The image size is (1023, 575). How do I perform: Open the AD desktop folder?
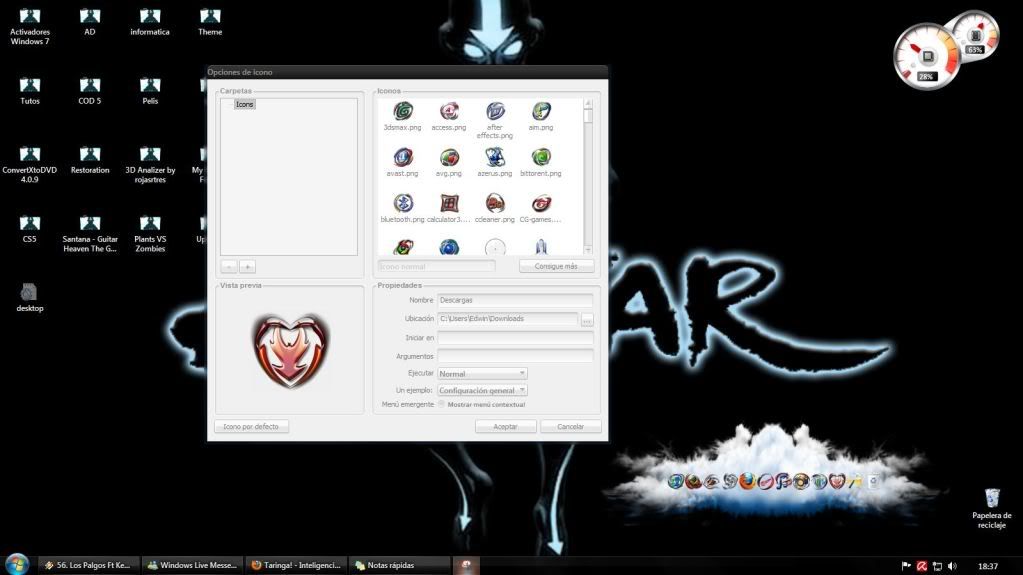[x=90, y=22]
